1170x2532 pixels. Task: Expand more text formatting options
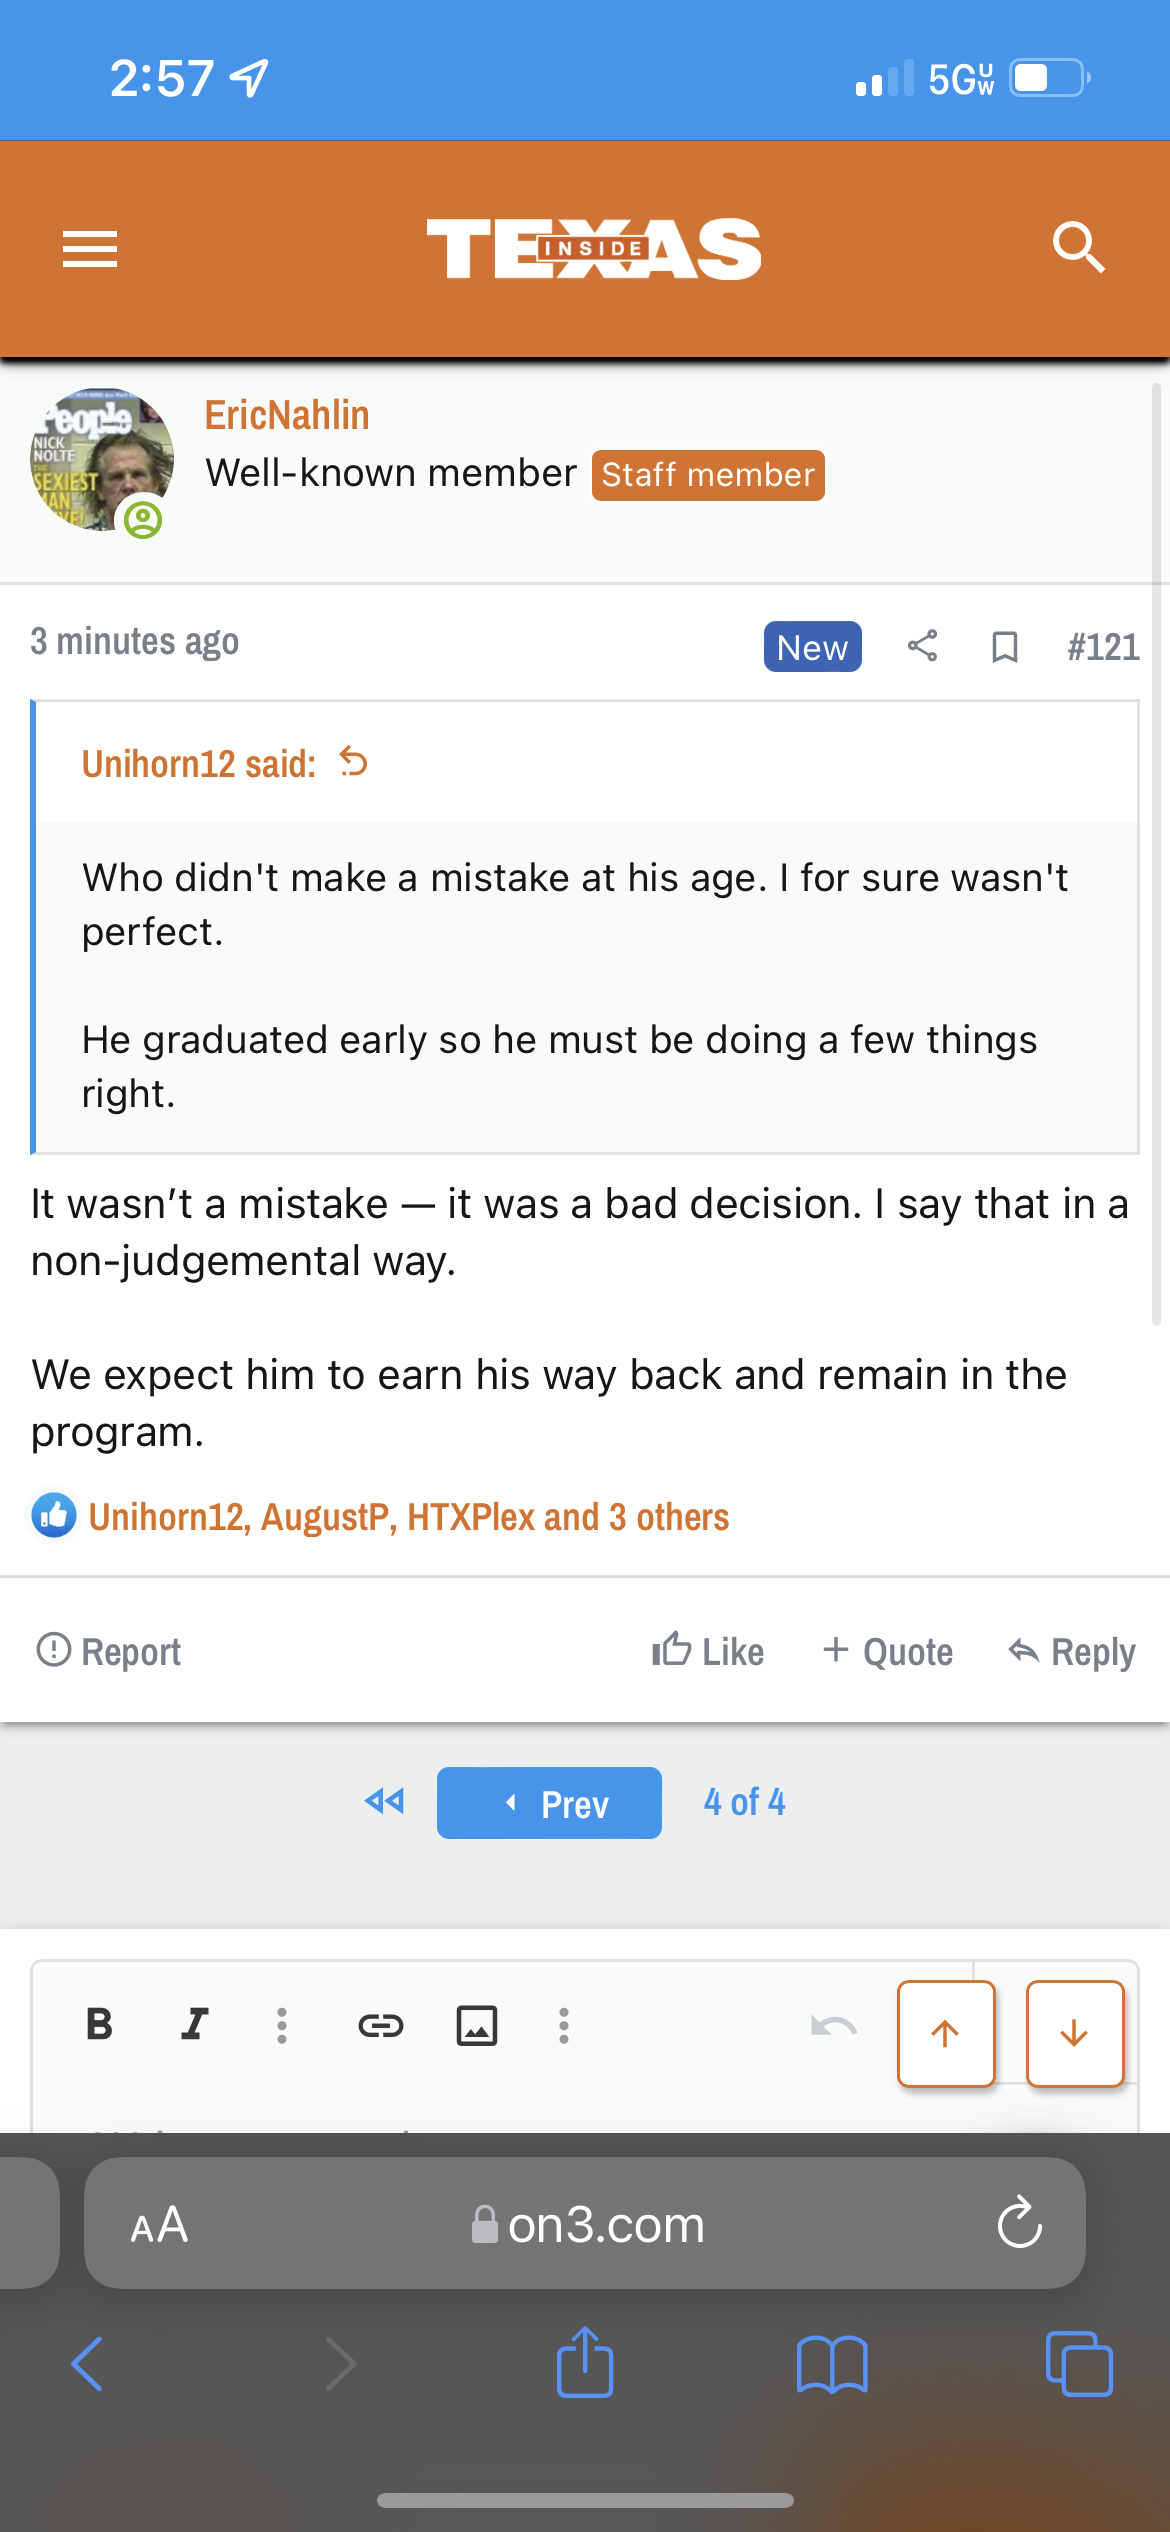click(282, 2025)
